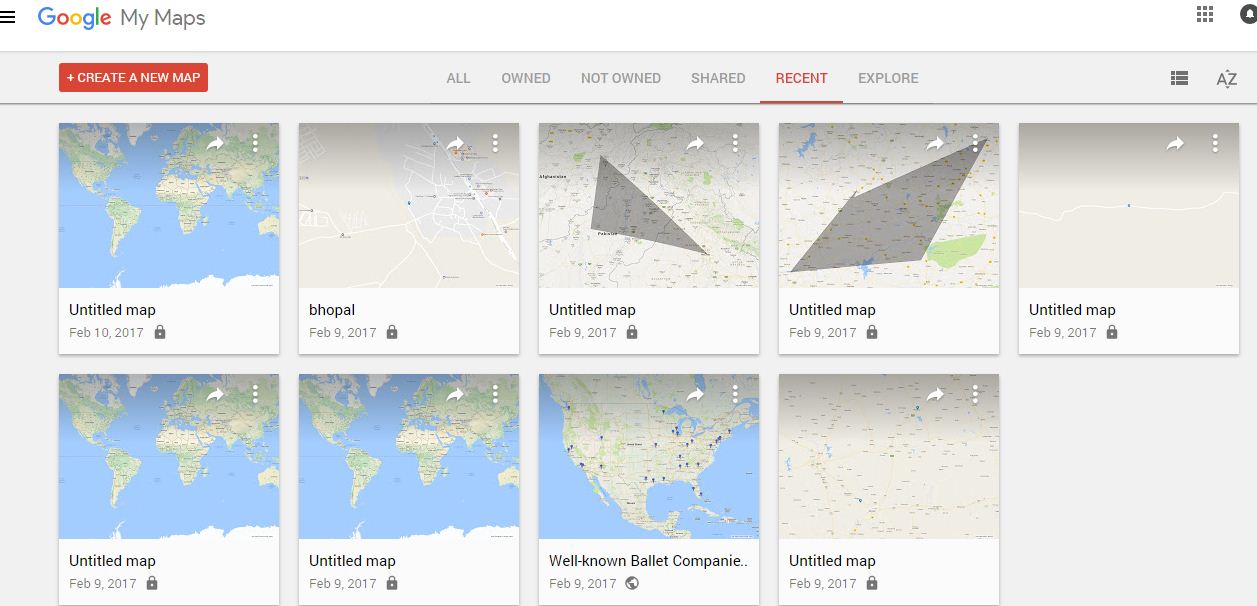Image resolution: width=1257 pixels, height=606 pixels.
Task: Open the SHARED tab
Action: pos(718,78)
